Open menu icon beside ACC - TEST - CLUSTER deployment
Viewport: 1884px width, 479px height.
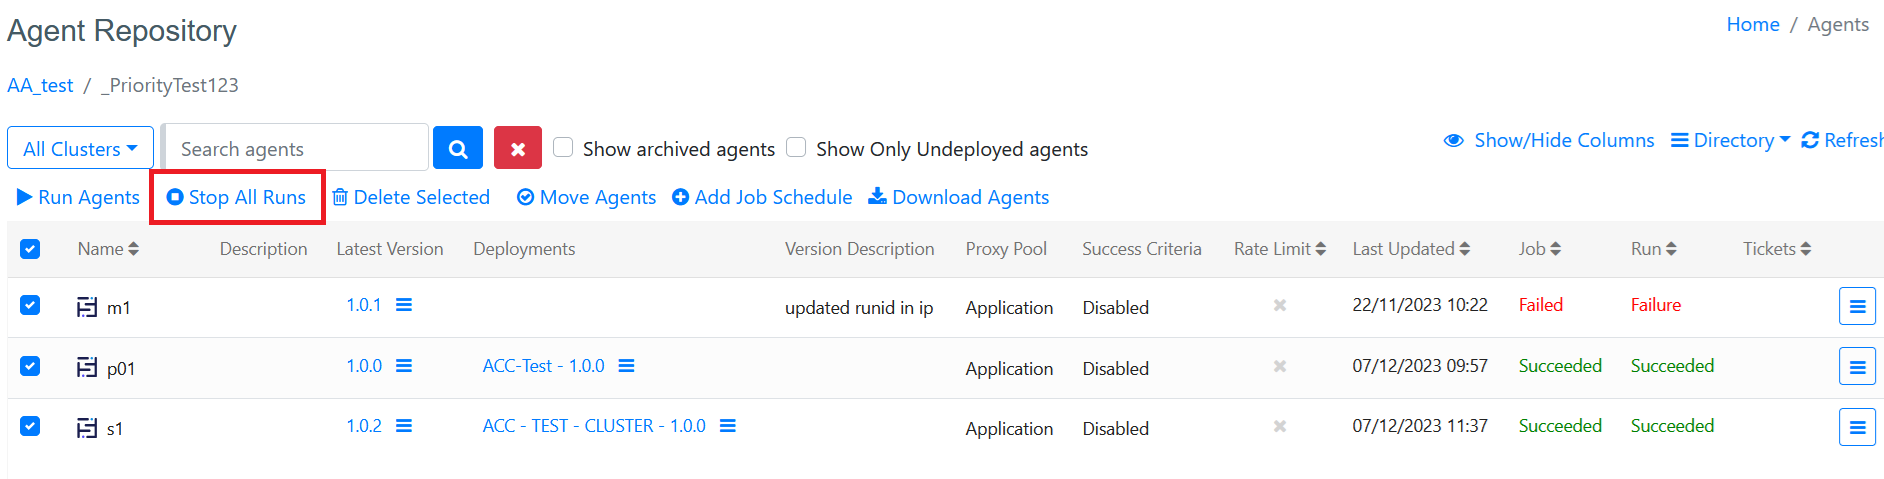(728, 426)
